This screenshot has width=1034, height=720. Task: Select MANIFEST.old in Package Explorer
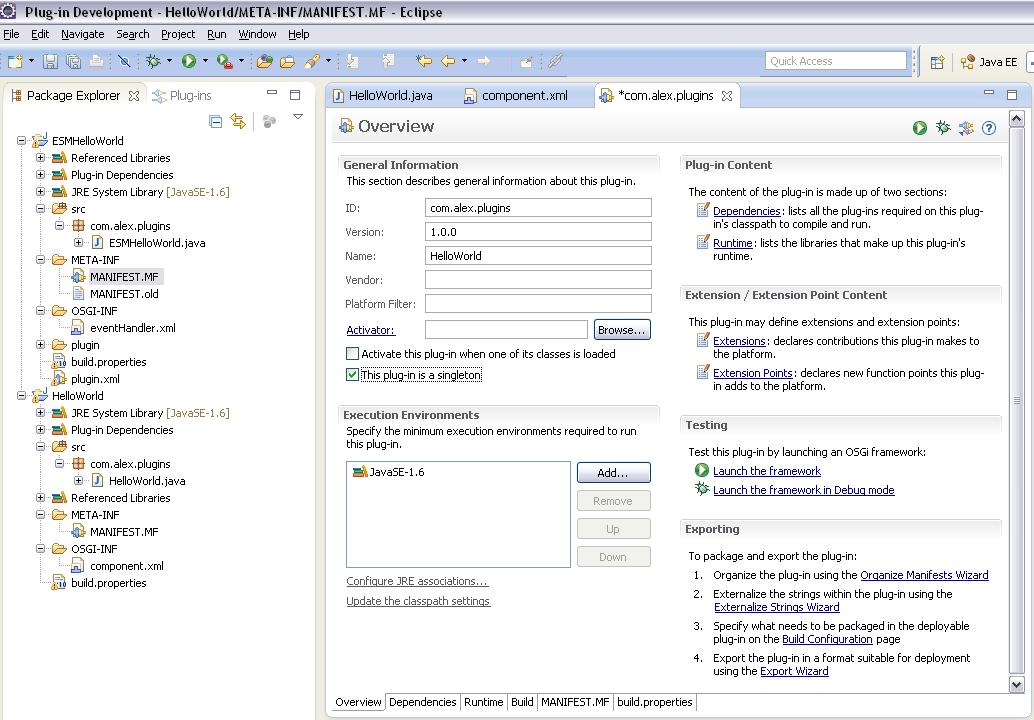pos(124,293)
